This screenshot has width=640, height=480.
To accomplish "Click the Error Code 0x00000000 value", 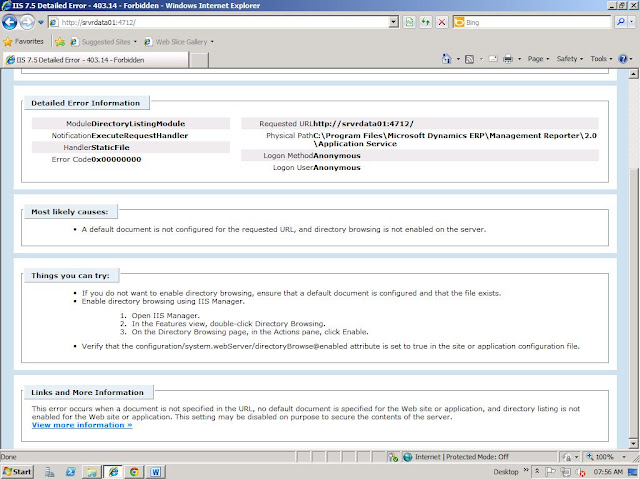I will coord(116,159).
